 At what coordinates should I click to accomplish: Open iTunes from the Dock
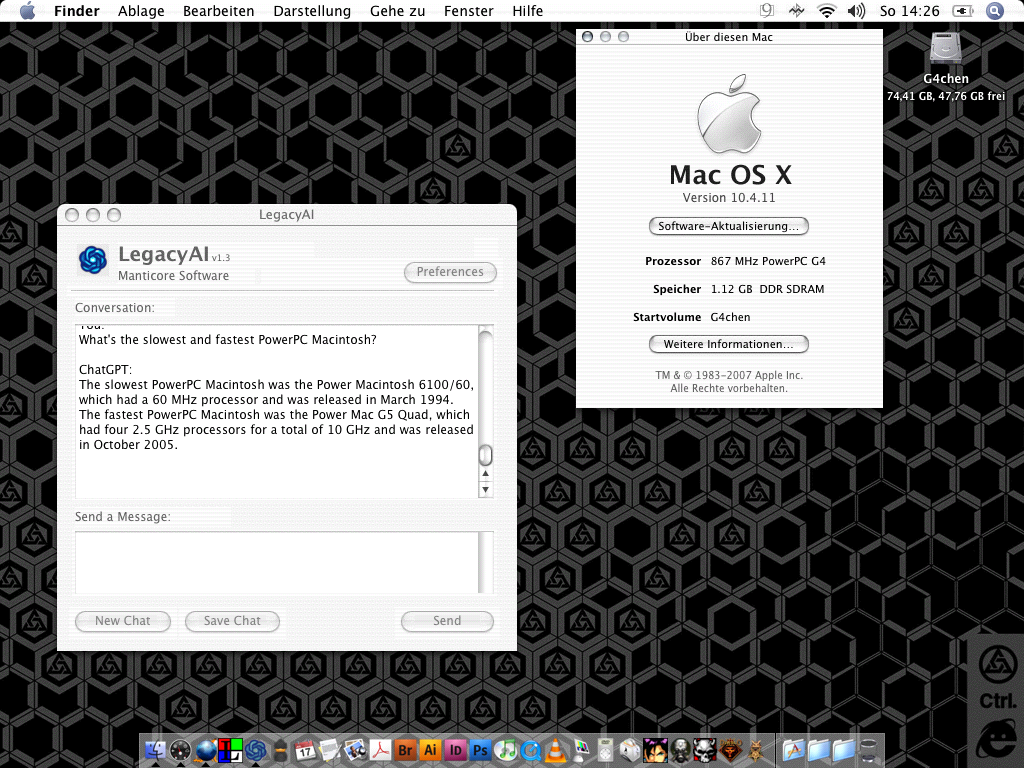(505, 750)
